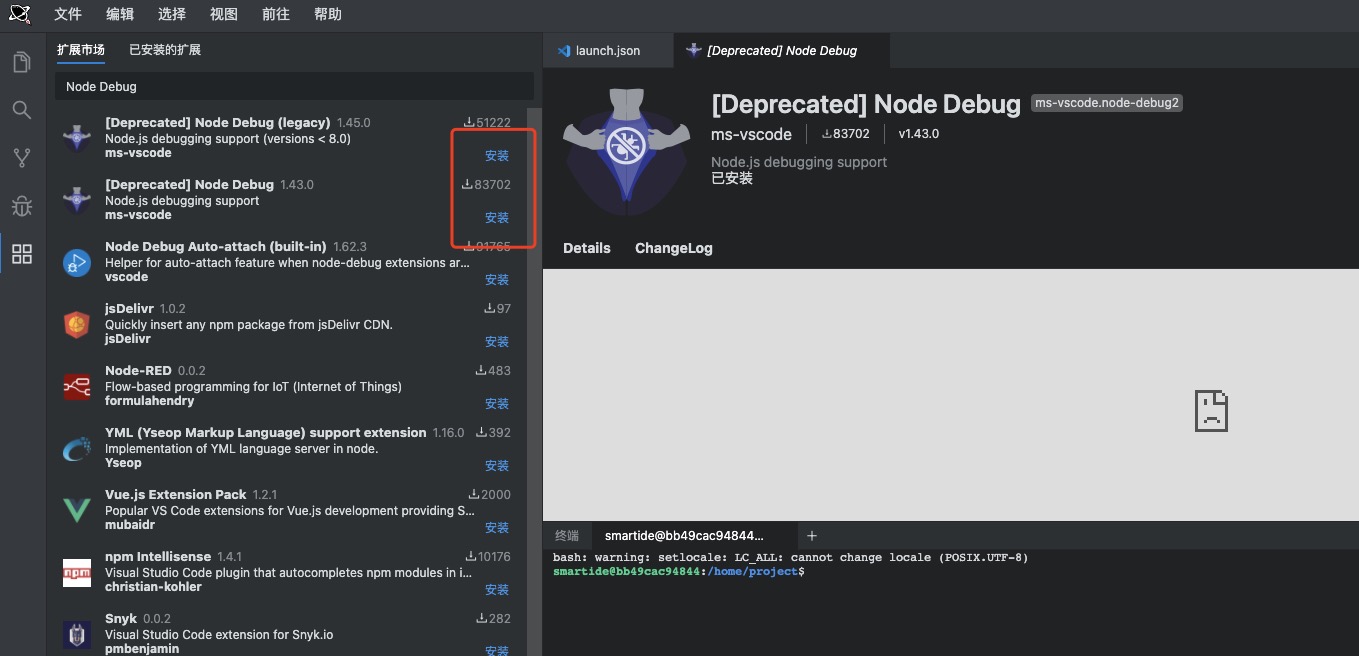Screen dimensions: 1359x656
Task: Select YML (Yseop Markup Language) extension title
Action: pos(265,433)
